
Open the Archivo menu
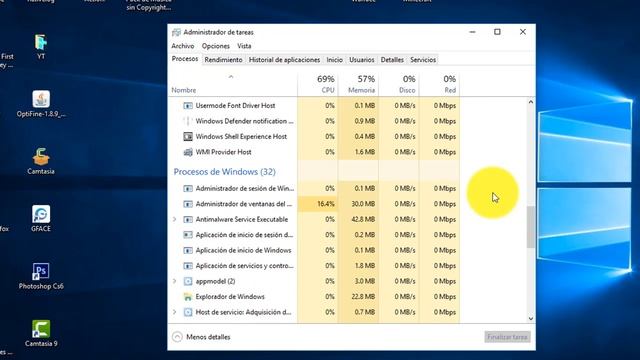point(183,46)
